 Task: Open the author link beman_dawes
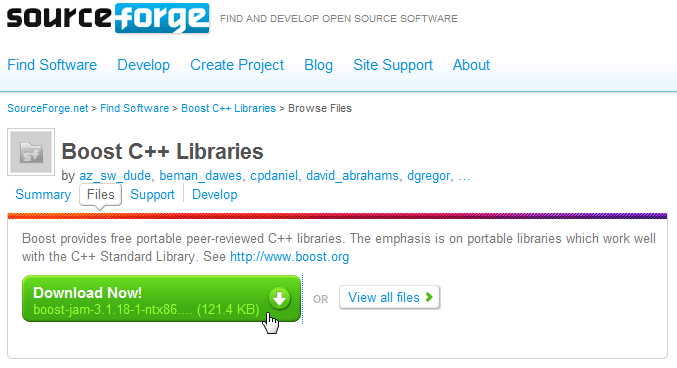point(200,176)
